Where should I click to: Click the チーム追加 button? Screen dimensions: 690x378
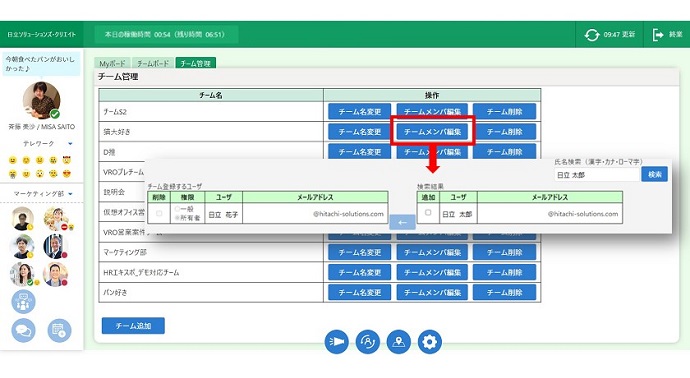[x=133, y=326]
